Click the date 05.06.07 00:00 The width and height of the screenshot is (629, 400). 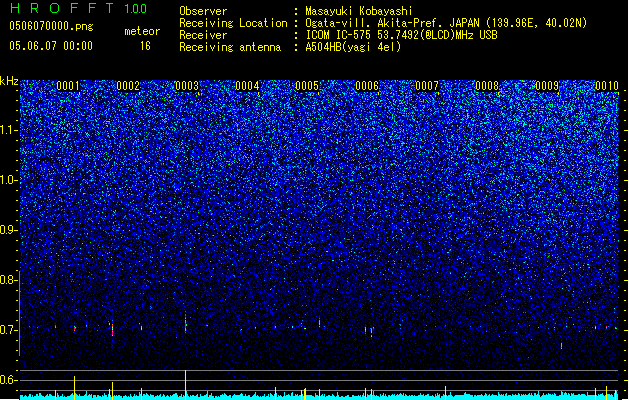click(x=51, y=46)
